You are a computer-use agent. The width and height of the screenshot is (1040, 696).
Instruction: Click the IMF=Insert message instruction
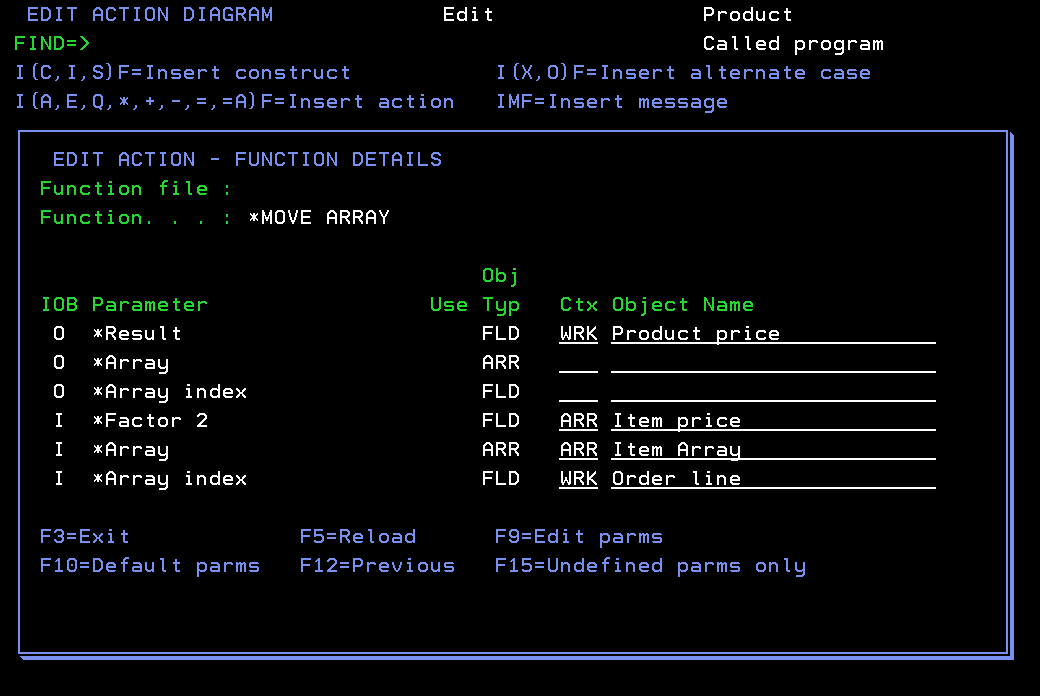pyautogui.click(x=612, y=101)
